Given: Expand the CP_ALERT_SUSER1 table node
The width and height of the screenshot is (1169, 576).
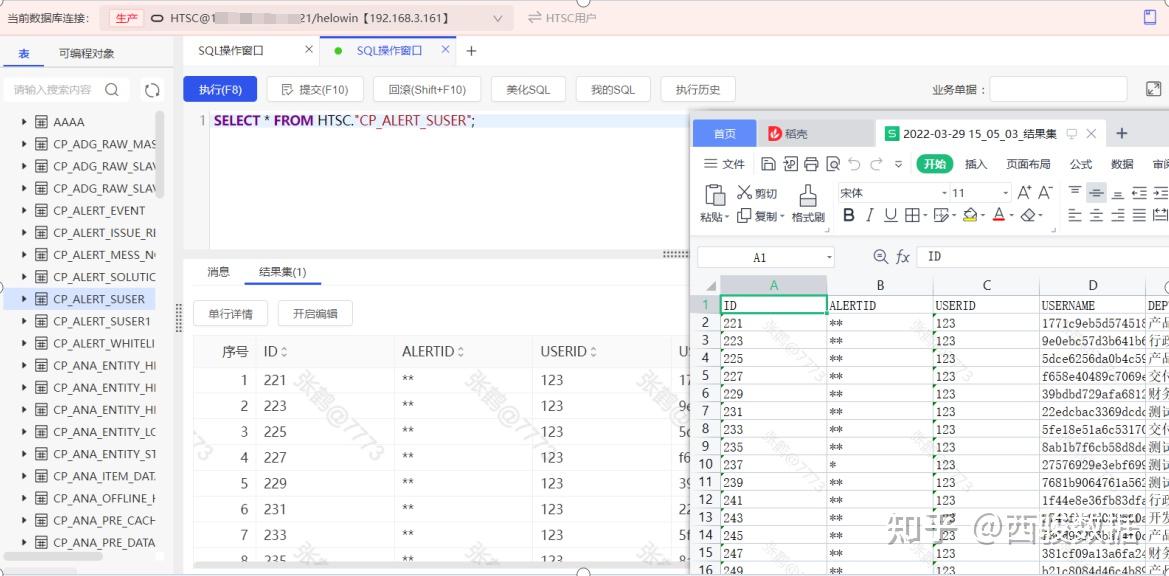Looking at the screenshot, I should pyautogui.click(x=24, y=321).
